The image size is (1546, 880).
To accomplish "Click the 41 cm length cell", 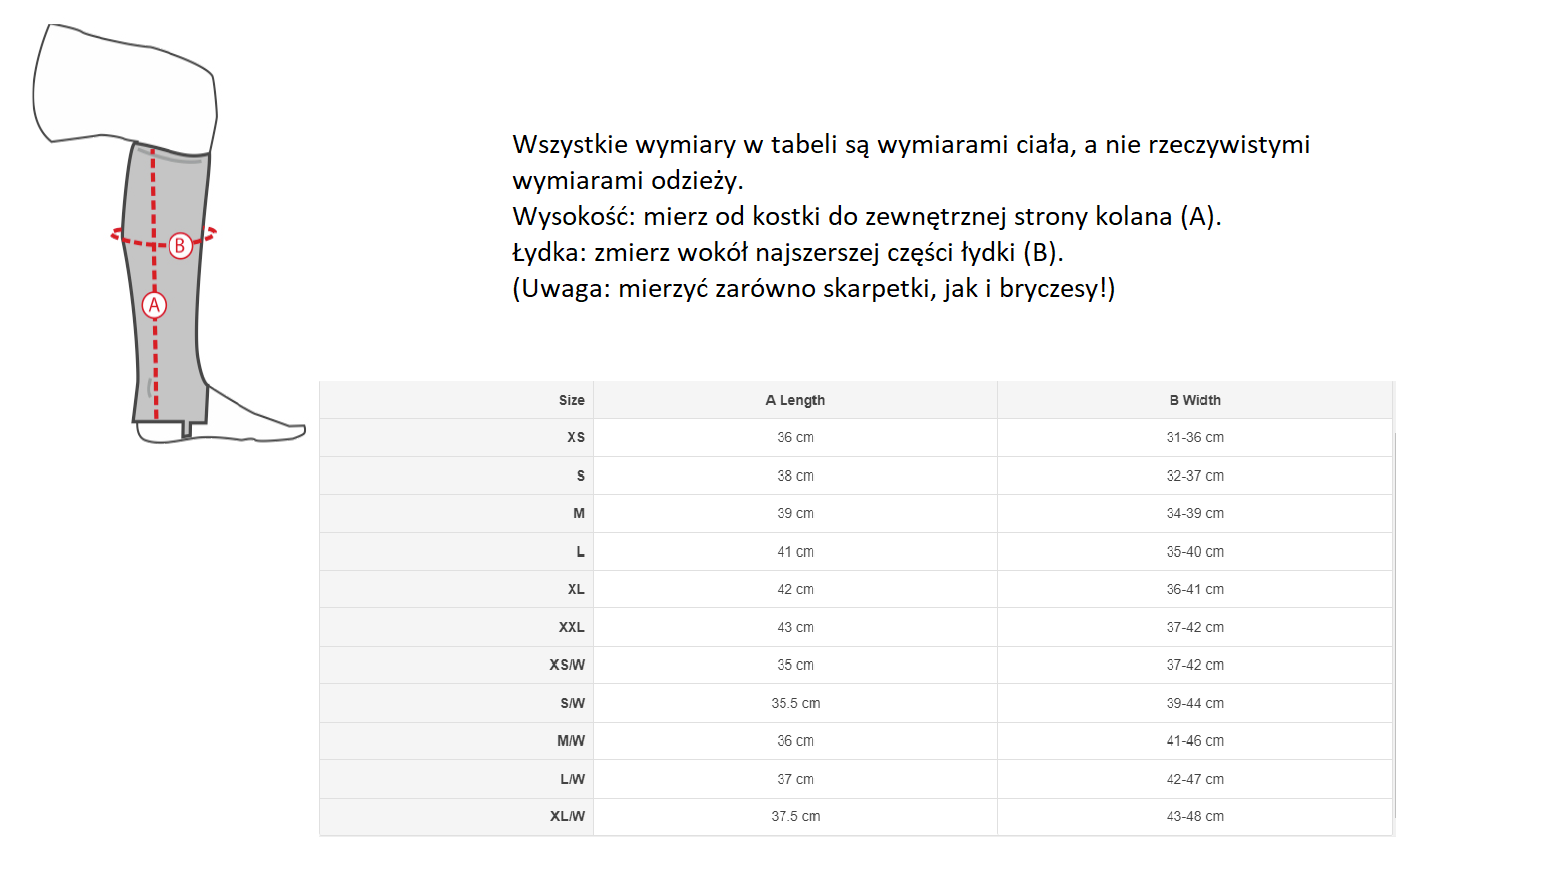I will pyautogui.click(x=795, y=552).
